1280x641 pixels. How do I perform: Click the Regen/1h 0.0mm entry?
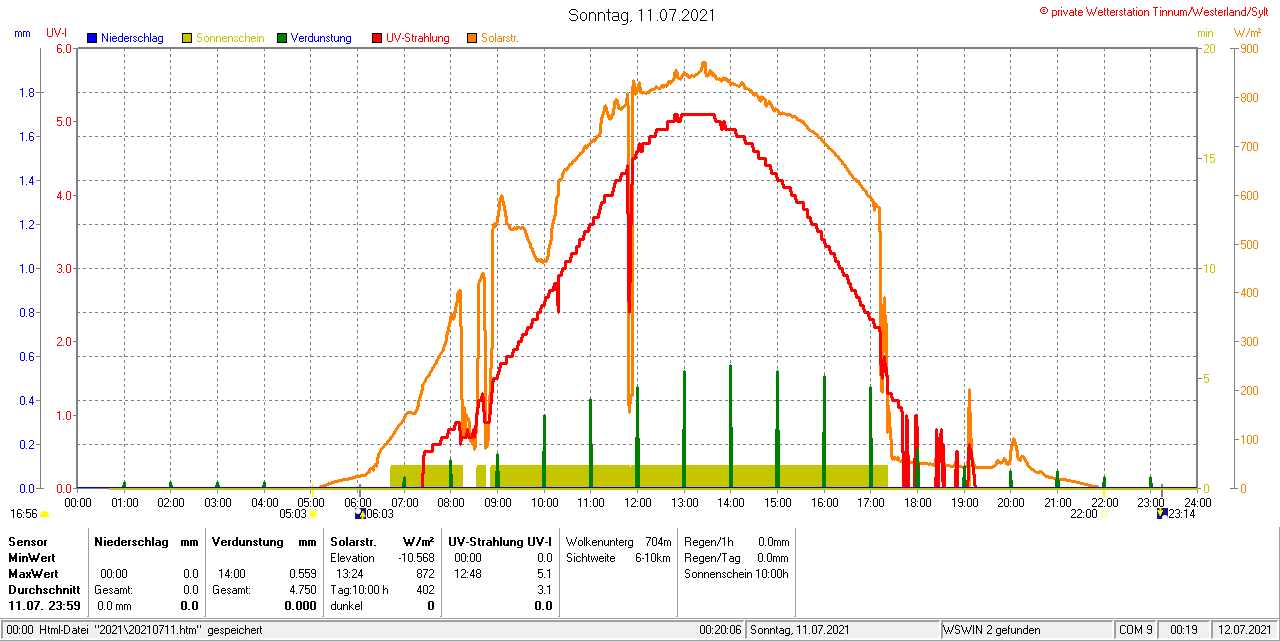click(x=737, y=541)
